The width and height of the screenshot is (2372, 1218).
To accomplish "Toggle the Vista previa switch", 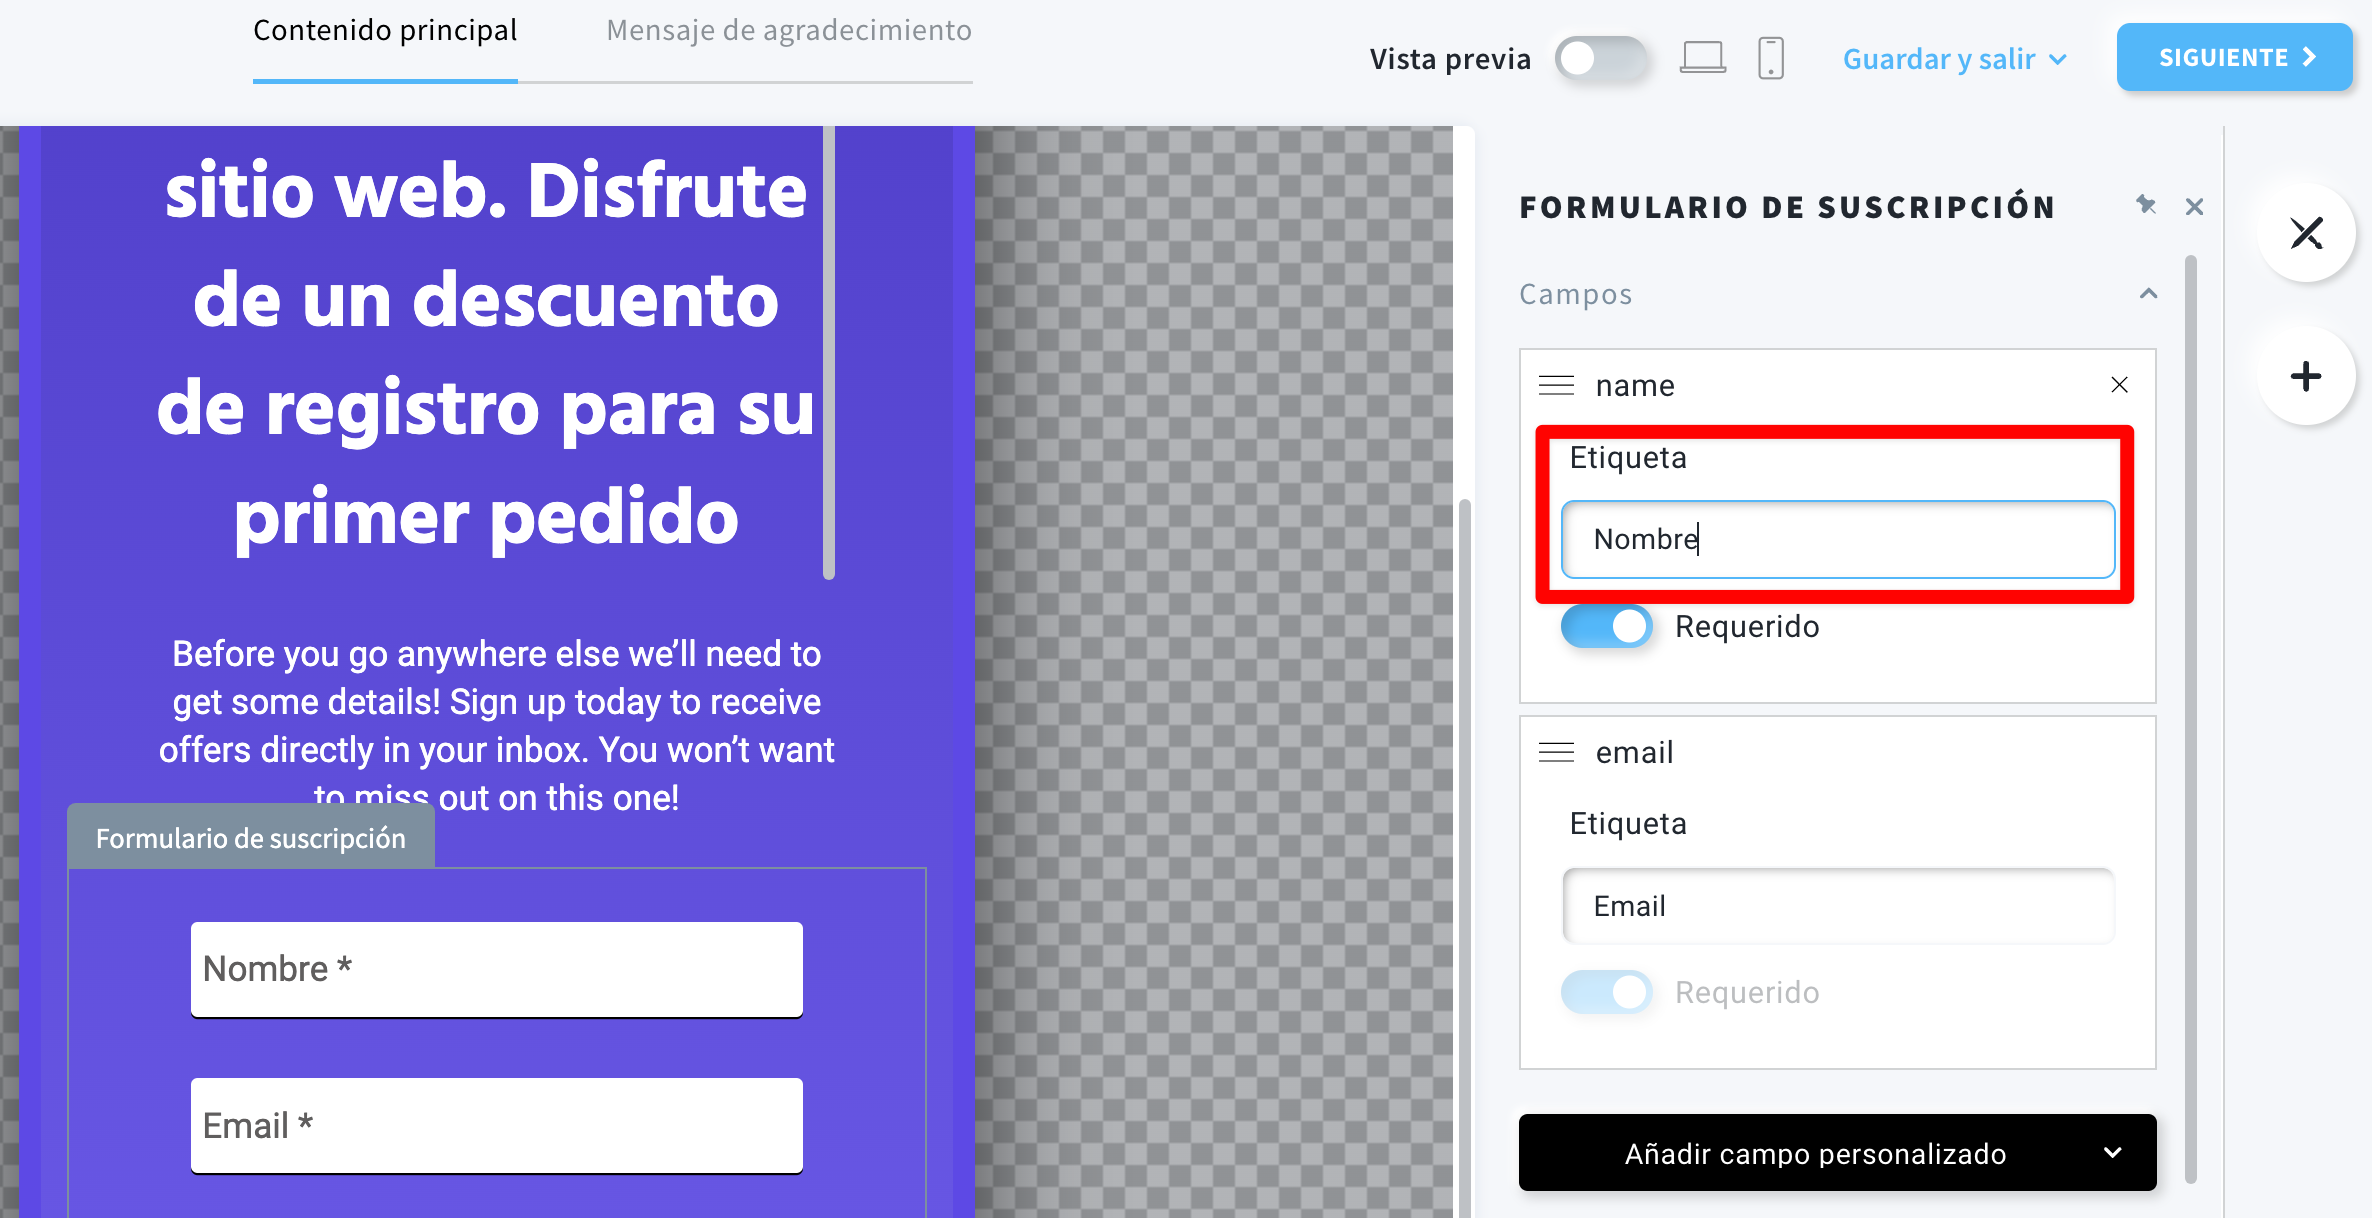I will [x=1600, y=58].
